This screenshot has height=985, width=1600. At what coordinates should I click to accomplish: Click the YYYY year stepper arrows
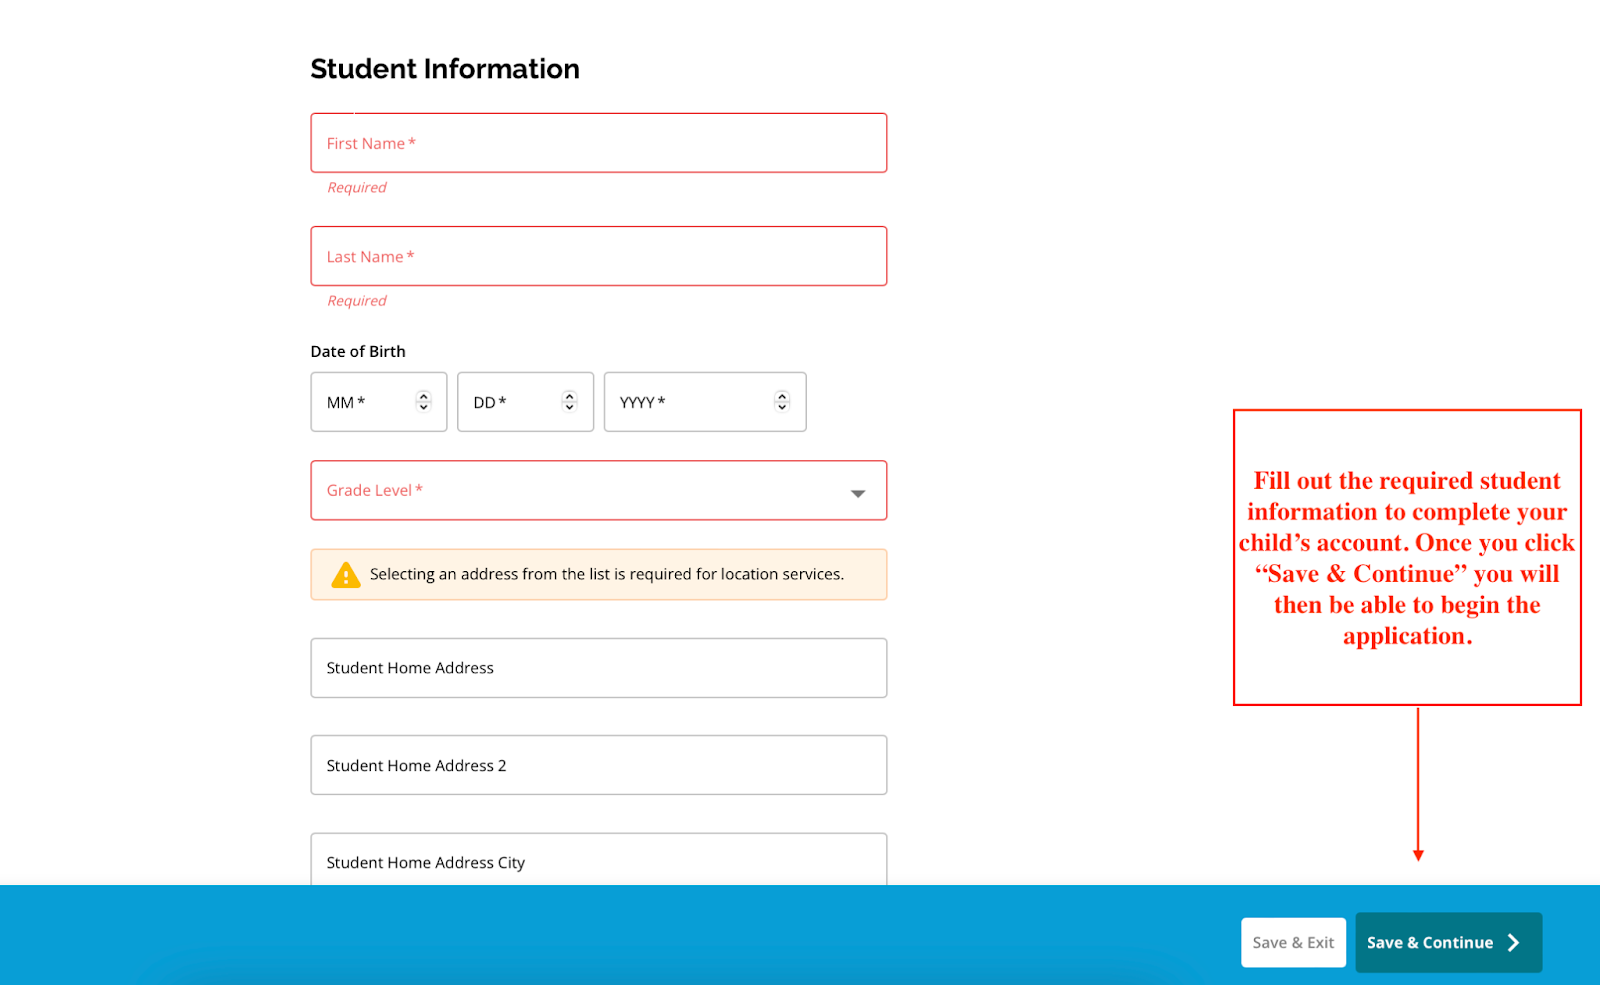(782, 401)
